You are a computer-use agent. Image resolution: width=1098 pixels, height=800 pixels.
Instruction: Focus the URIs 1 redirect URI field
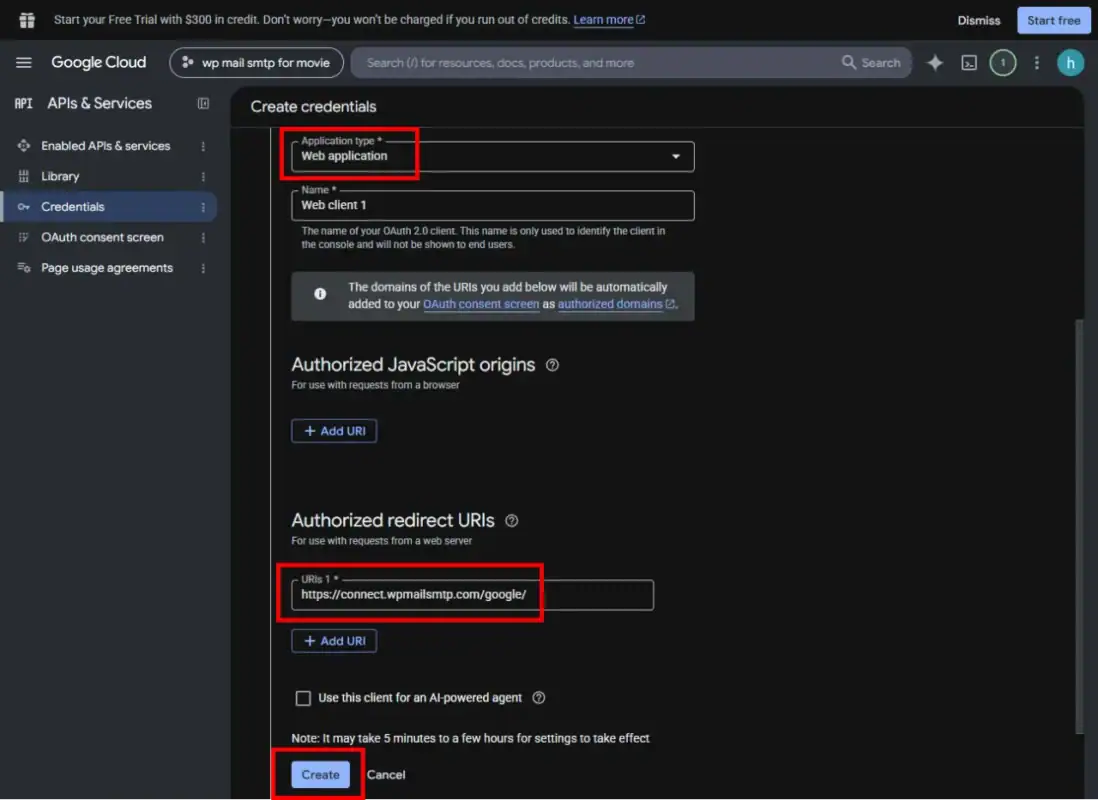[x=472, y=595]
